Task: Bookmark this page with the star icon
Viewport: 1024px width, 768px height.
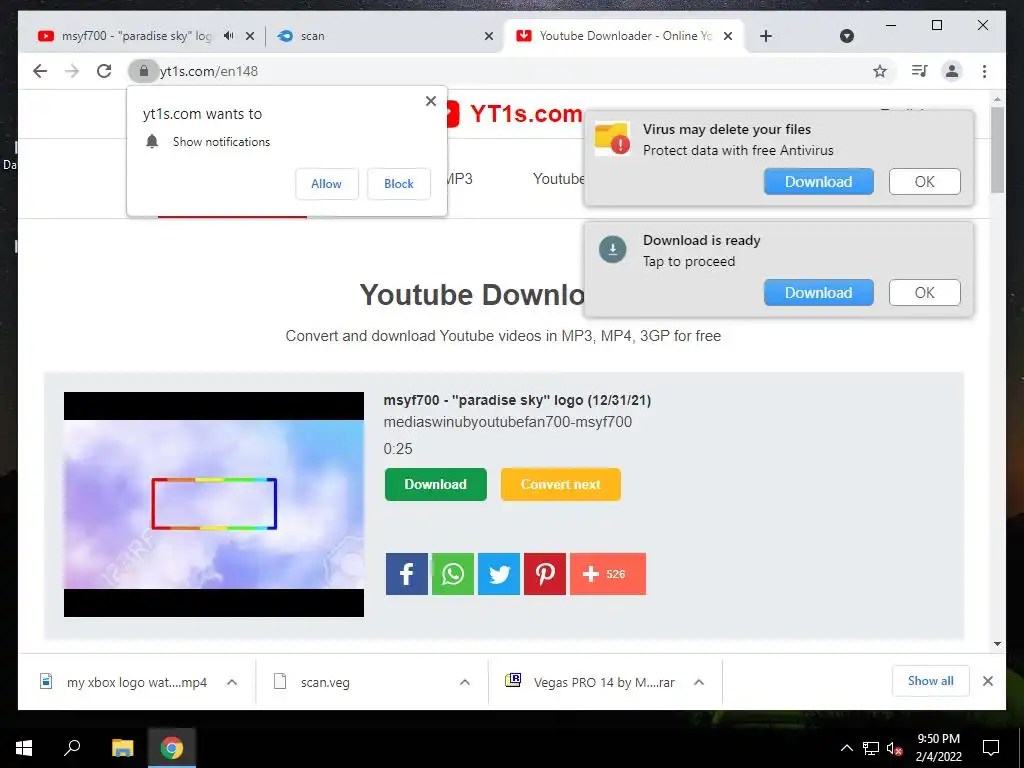Action: [880, 71]
